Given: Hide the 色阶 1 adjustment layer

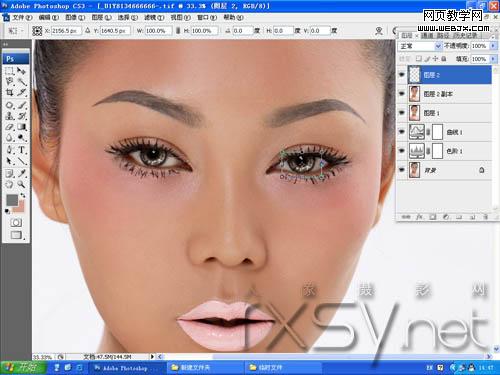Looking at the screenshot, I should (402, 151).
